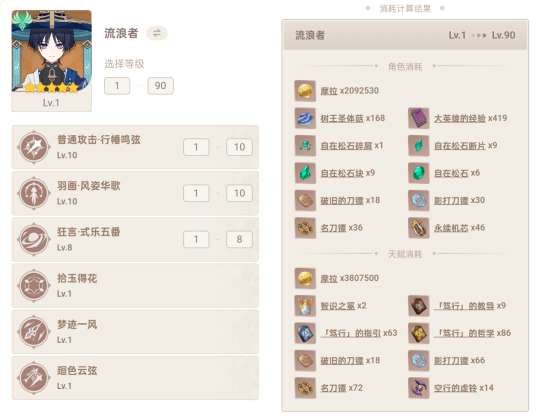Screen dimensions: 540x416
Task: Click the 梦迹一风 passive talent icon
Action: coord(34,332)
